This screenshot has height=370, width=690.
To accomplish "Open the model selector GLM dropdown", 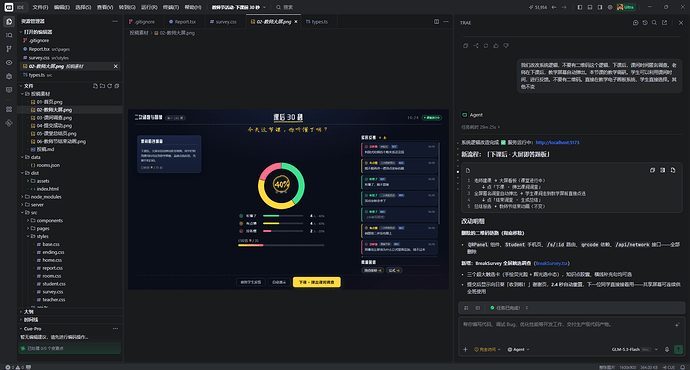I will point(635,349).
